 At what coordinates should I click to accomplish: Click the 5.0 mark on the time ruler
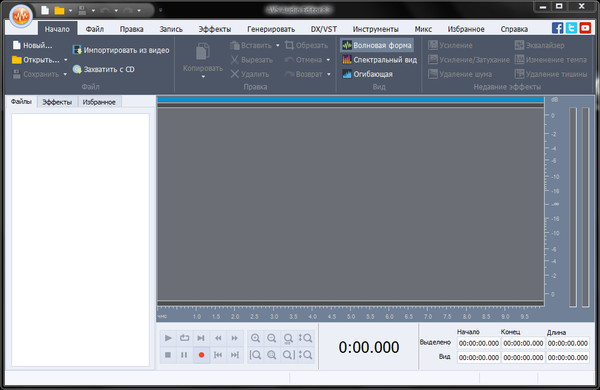pos(351,317)
